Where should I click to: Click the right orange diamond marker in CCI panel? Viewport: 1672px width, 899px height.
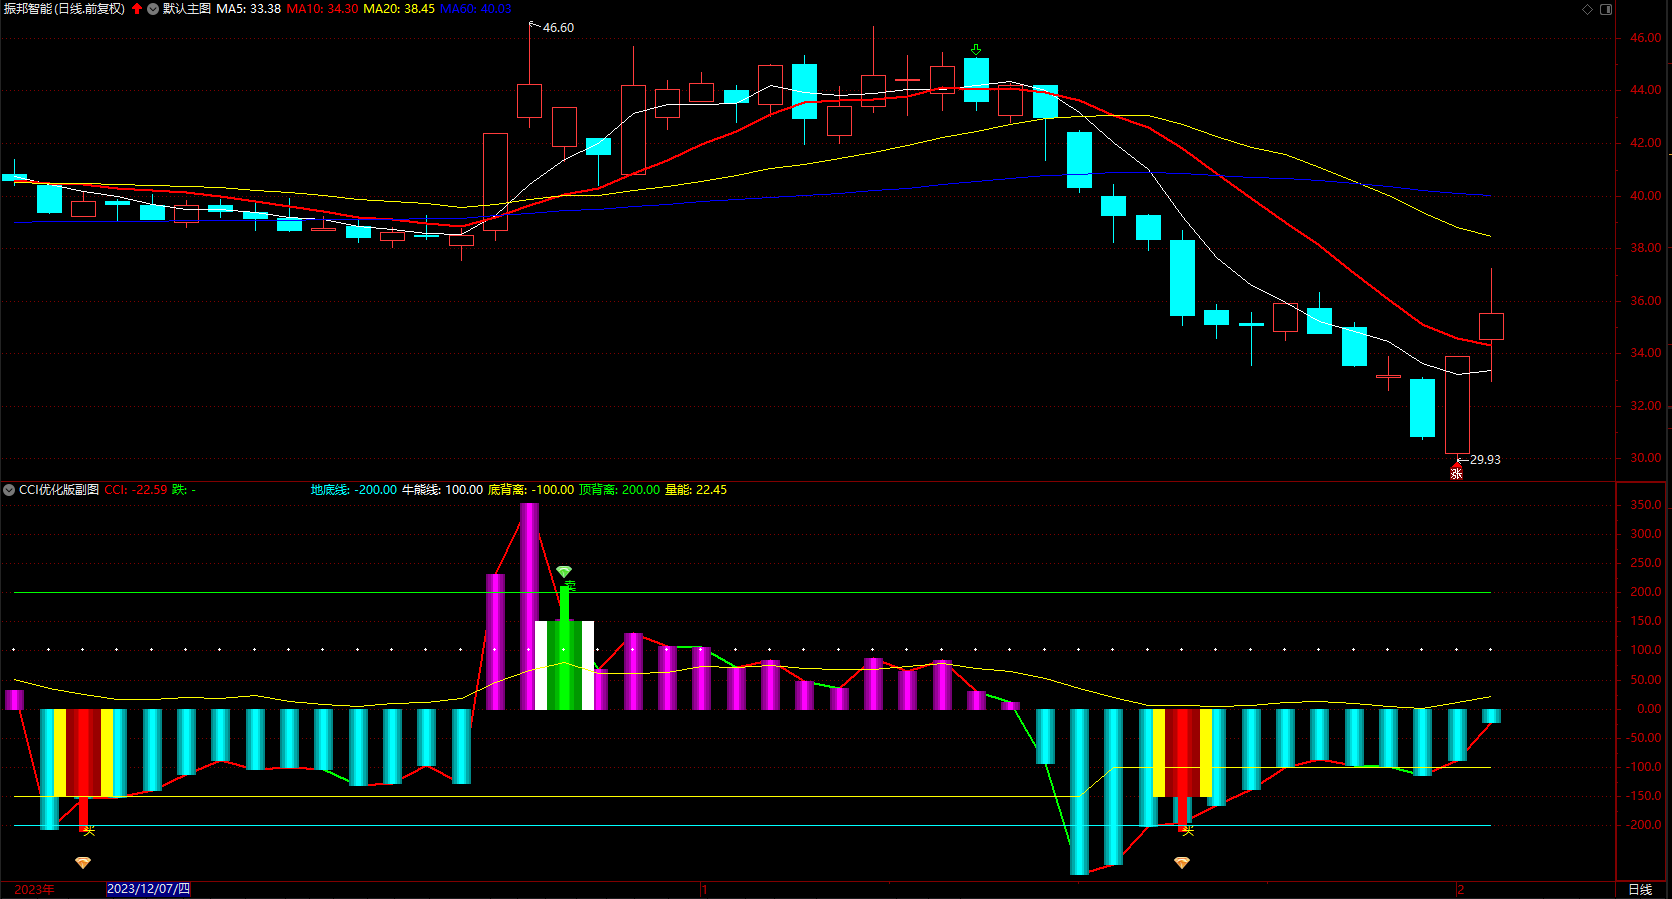tap(1182, 862)
